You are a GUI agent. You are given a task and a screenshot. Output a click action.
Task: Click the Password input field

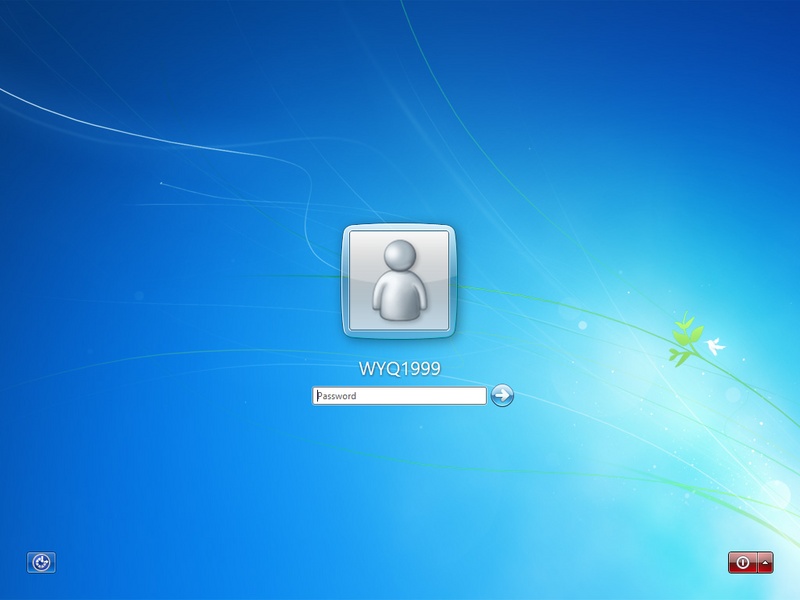click(x=399, y=396)
